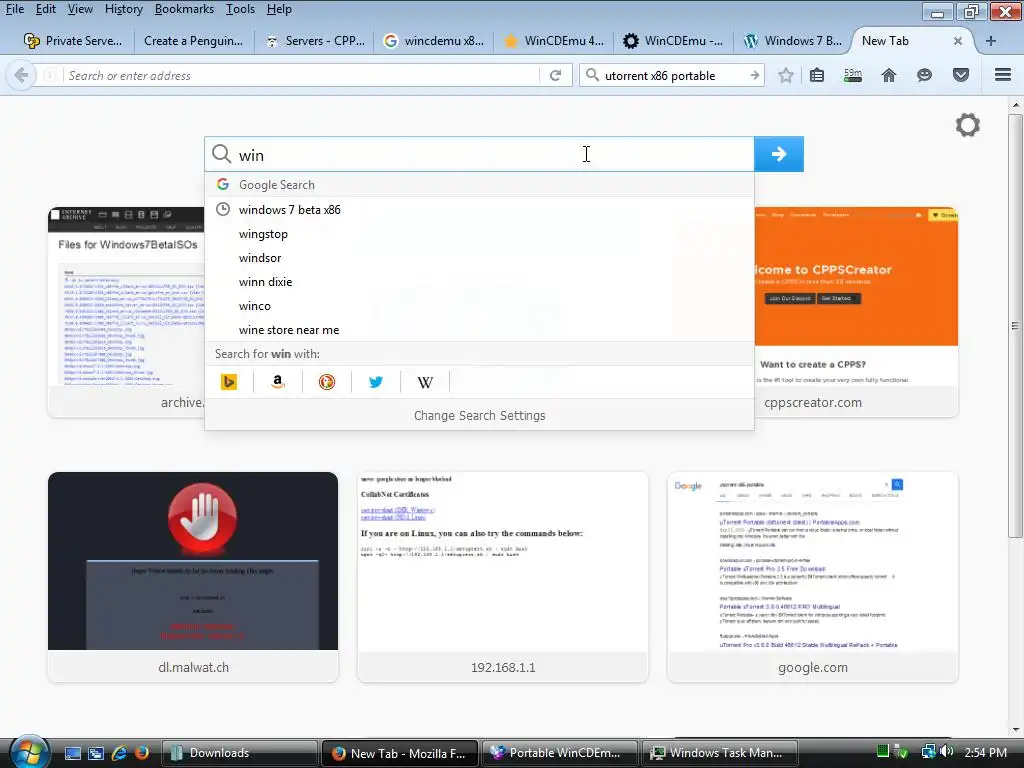This screenshot has height=768, width=1024.
Task: Launch Internet Explorer from quick launch
Action: pyautogui.click(x=119, y=753)
